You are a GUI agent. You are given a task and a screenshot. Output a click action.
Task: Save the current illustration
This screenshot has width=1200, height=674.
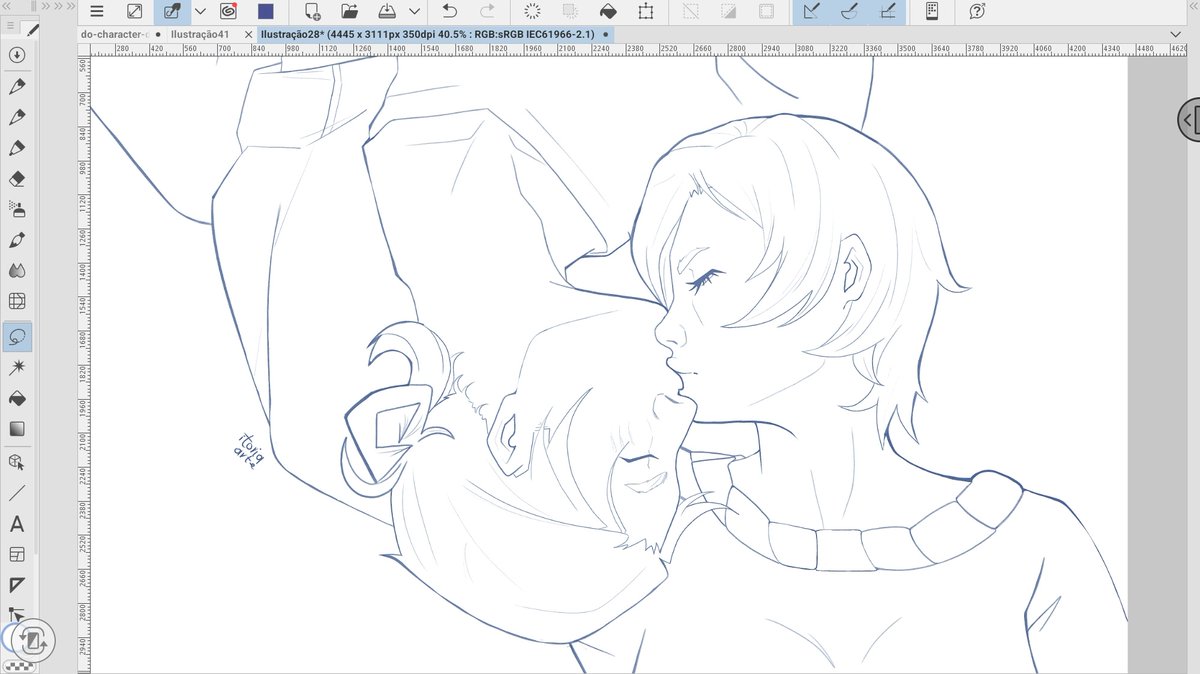(x=387, y=11)
